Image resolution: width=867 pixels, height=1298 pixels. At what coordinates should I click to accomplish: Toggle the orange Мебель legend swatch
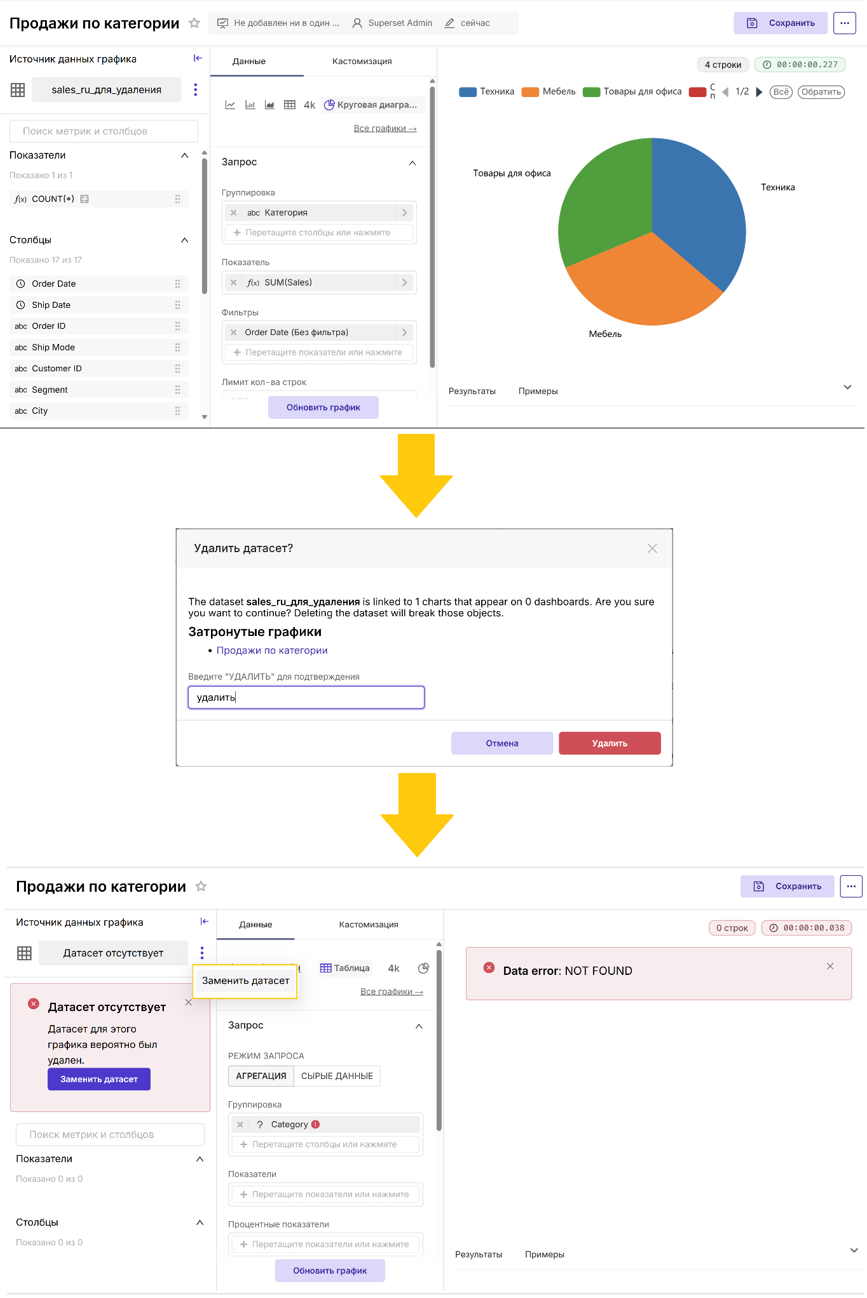pos(530,92)
